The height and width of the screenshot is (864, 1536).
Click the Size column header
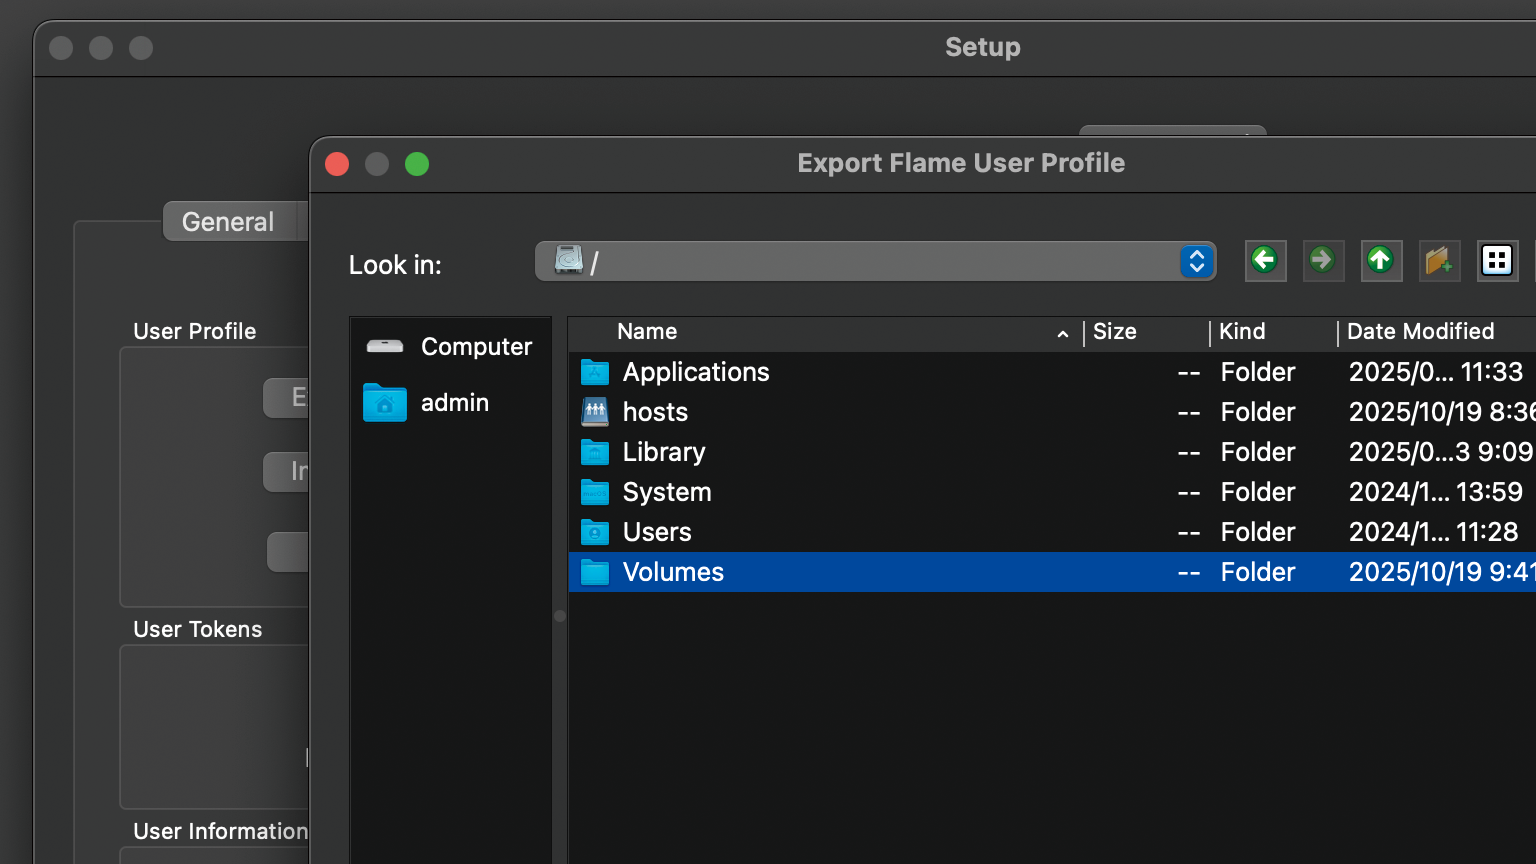tap(1114, 332)
